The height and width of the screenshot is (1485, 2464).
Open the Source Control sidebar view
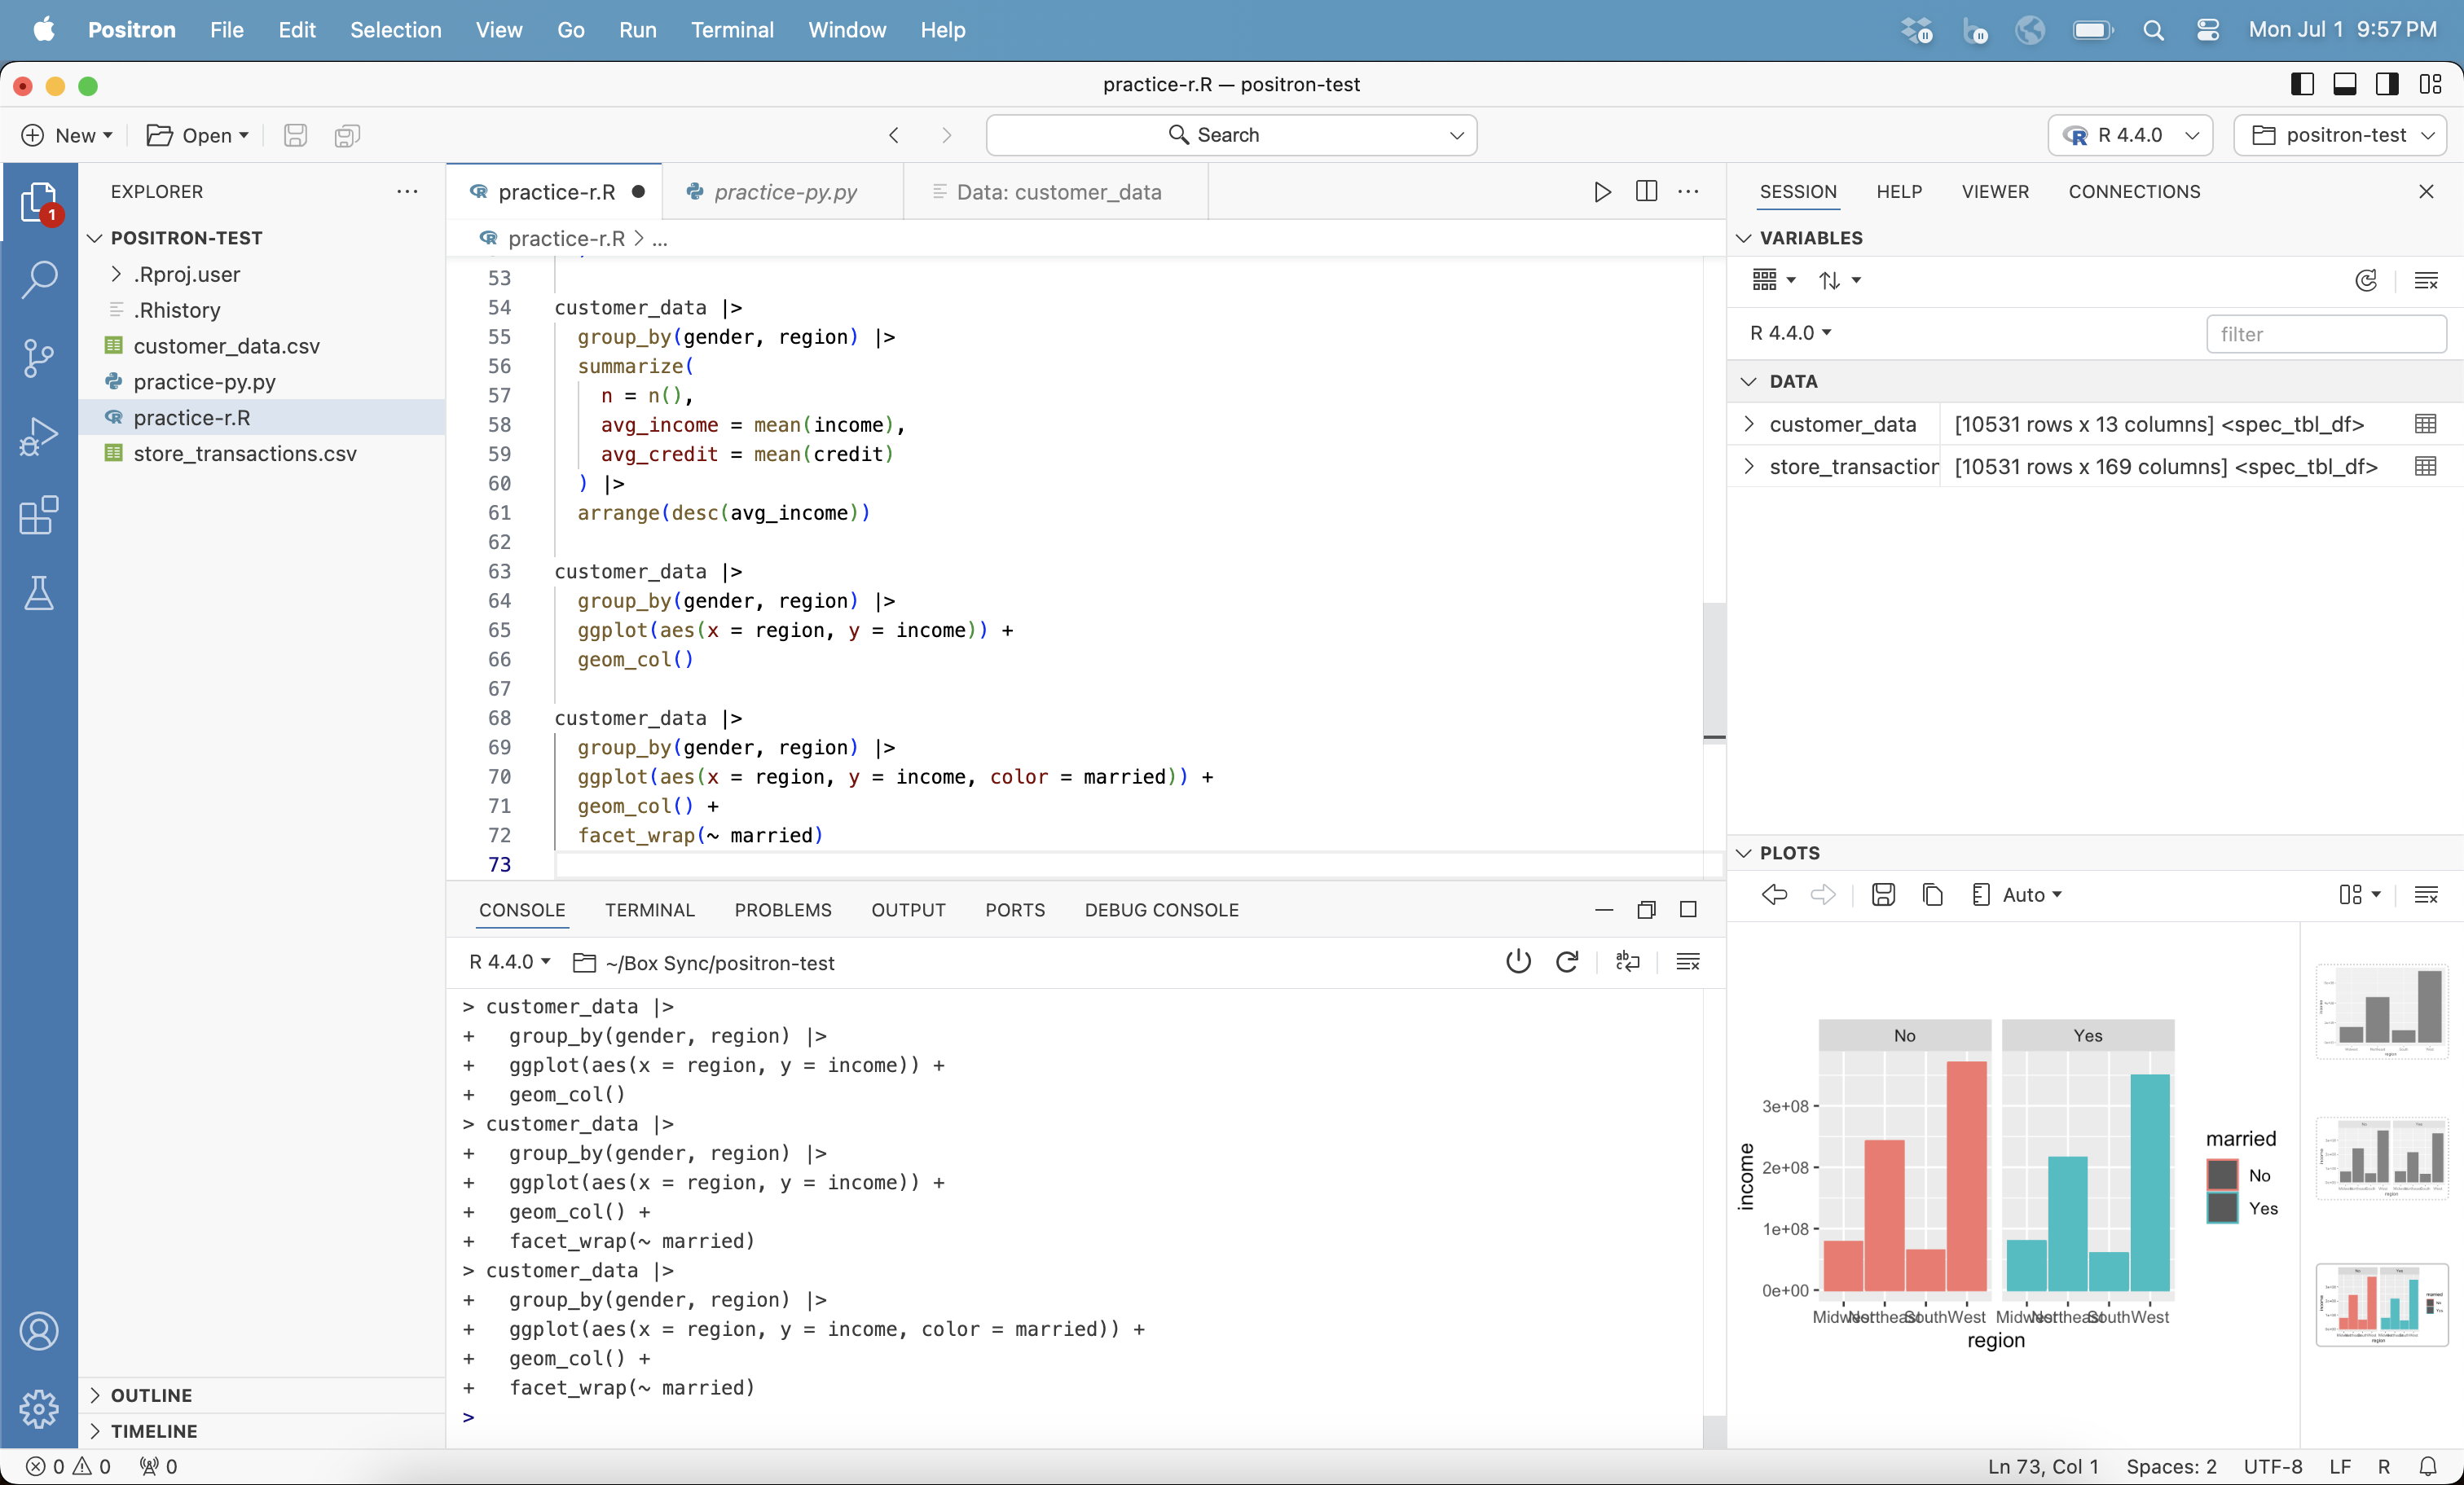[38, 357]
